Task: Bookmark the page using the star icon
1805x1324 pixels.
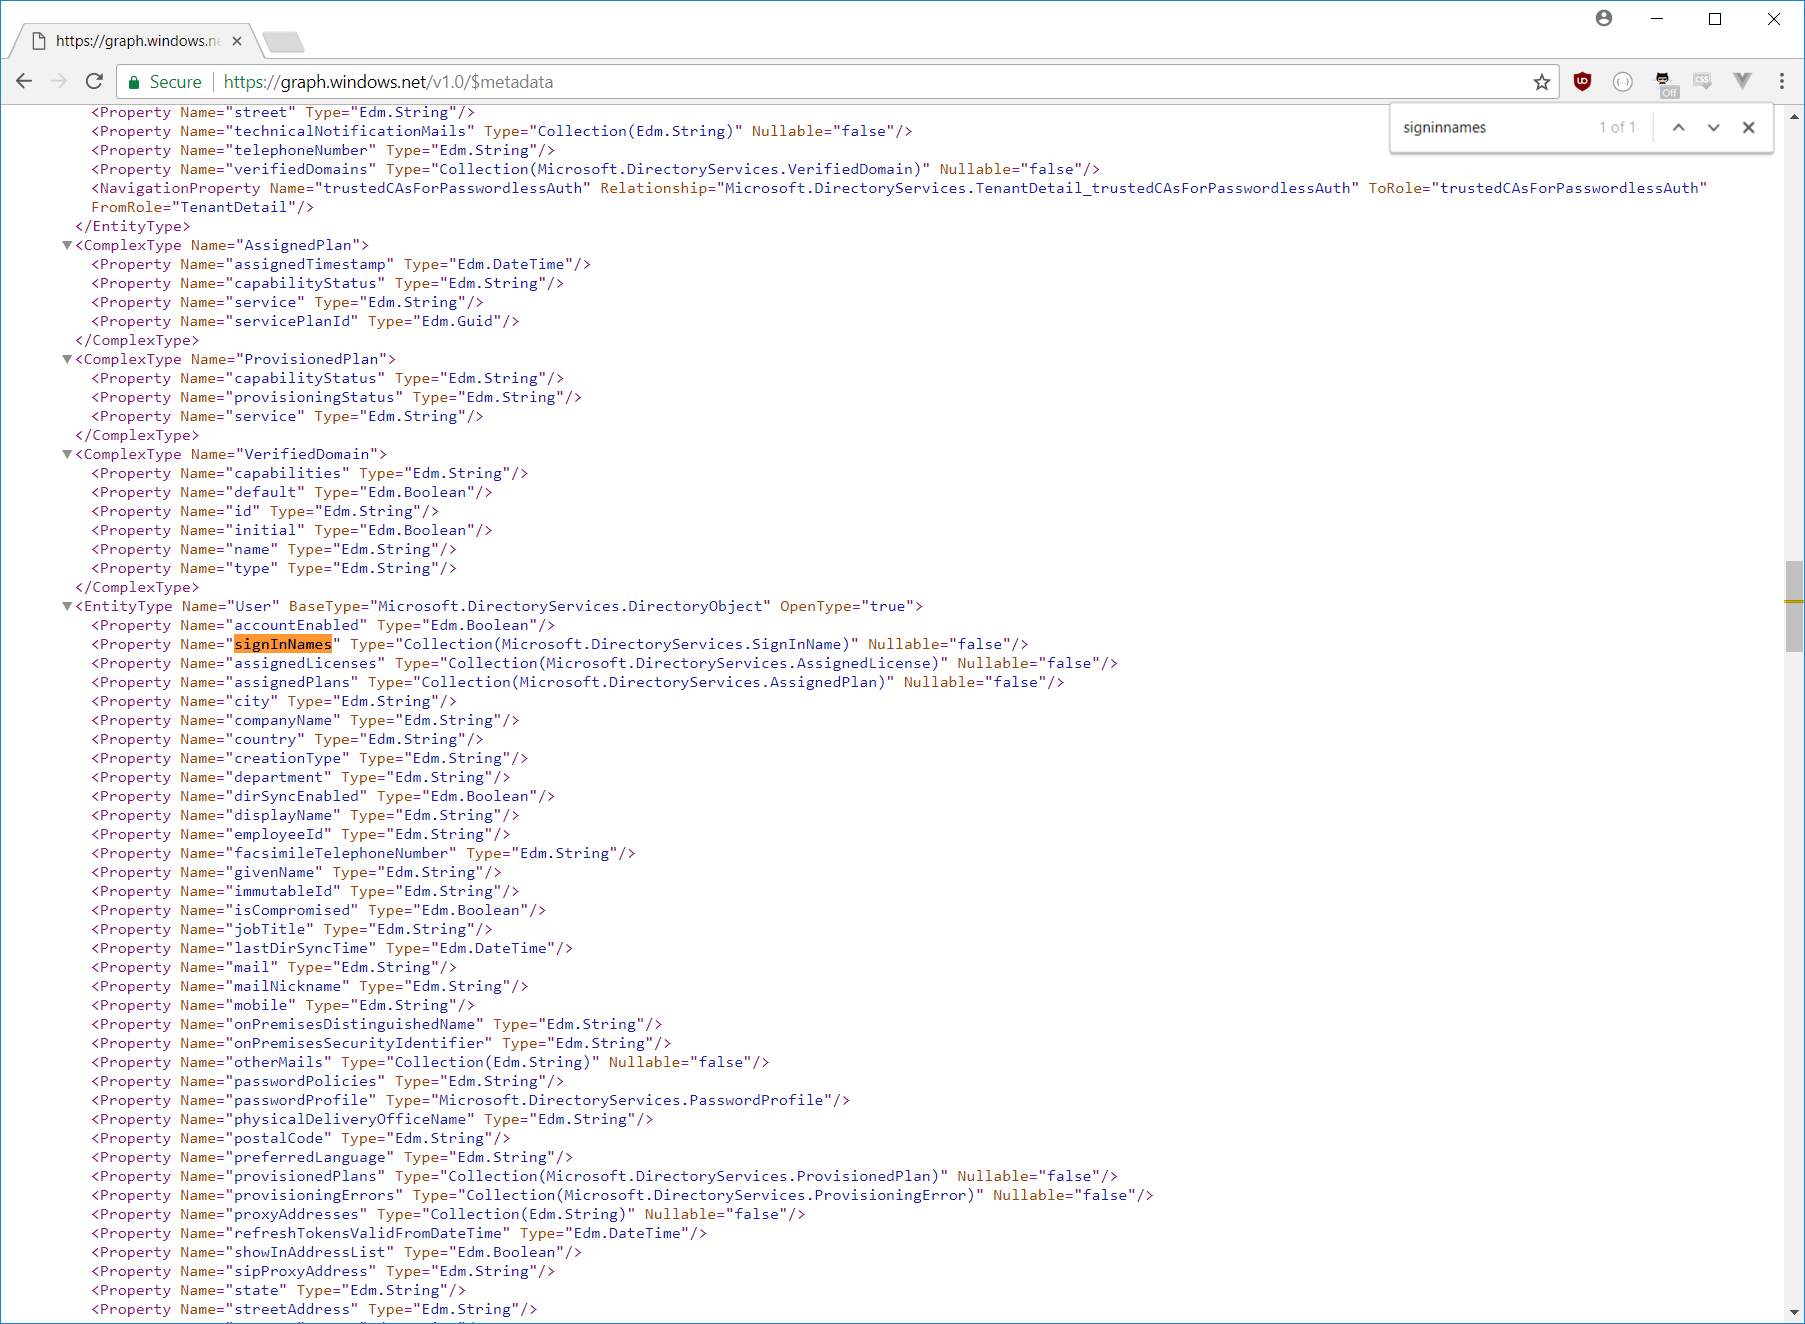Action: [x=1542, y=81]
